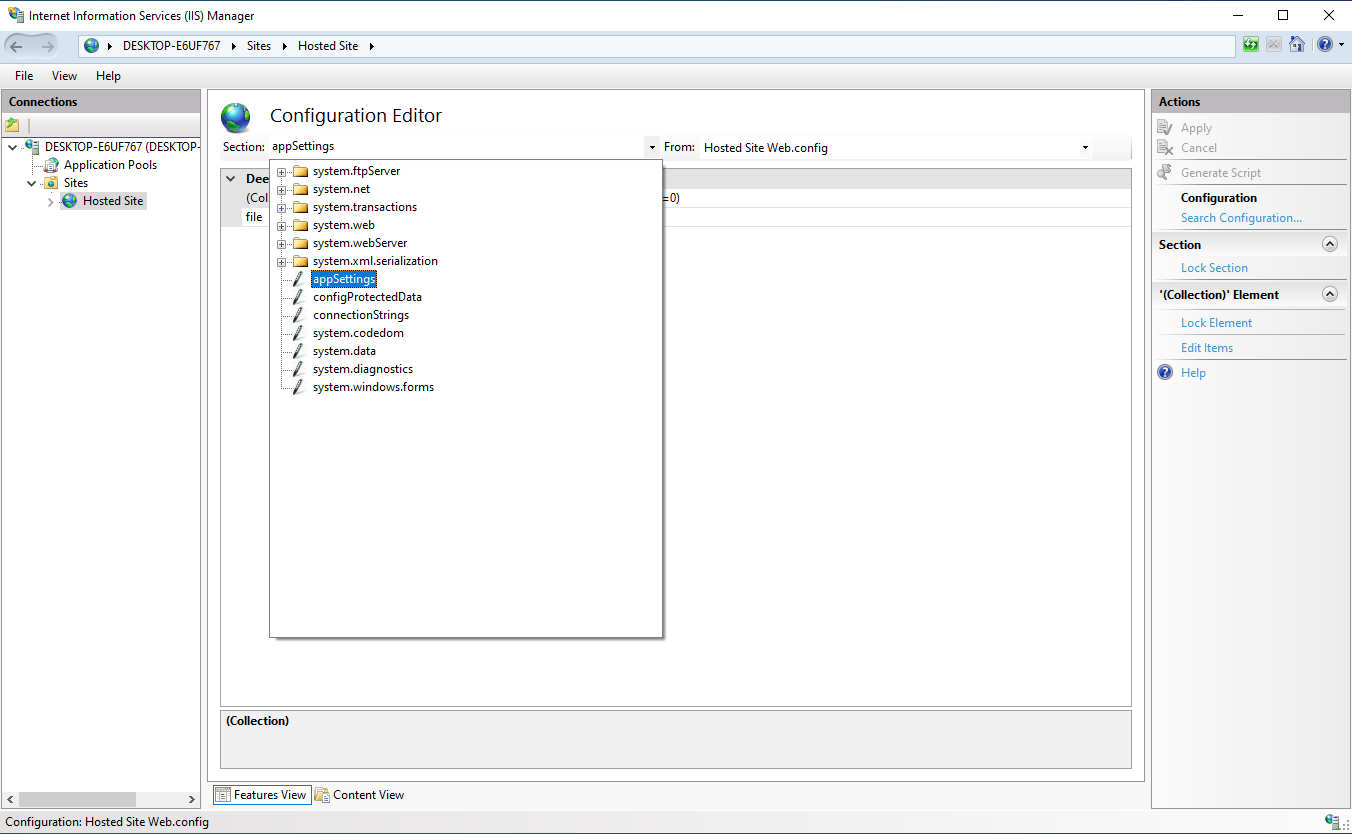Click the Home icon in the address bar toolbar
Viewport: 1352px width, 834px height.
click(1297, 45)
